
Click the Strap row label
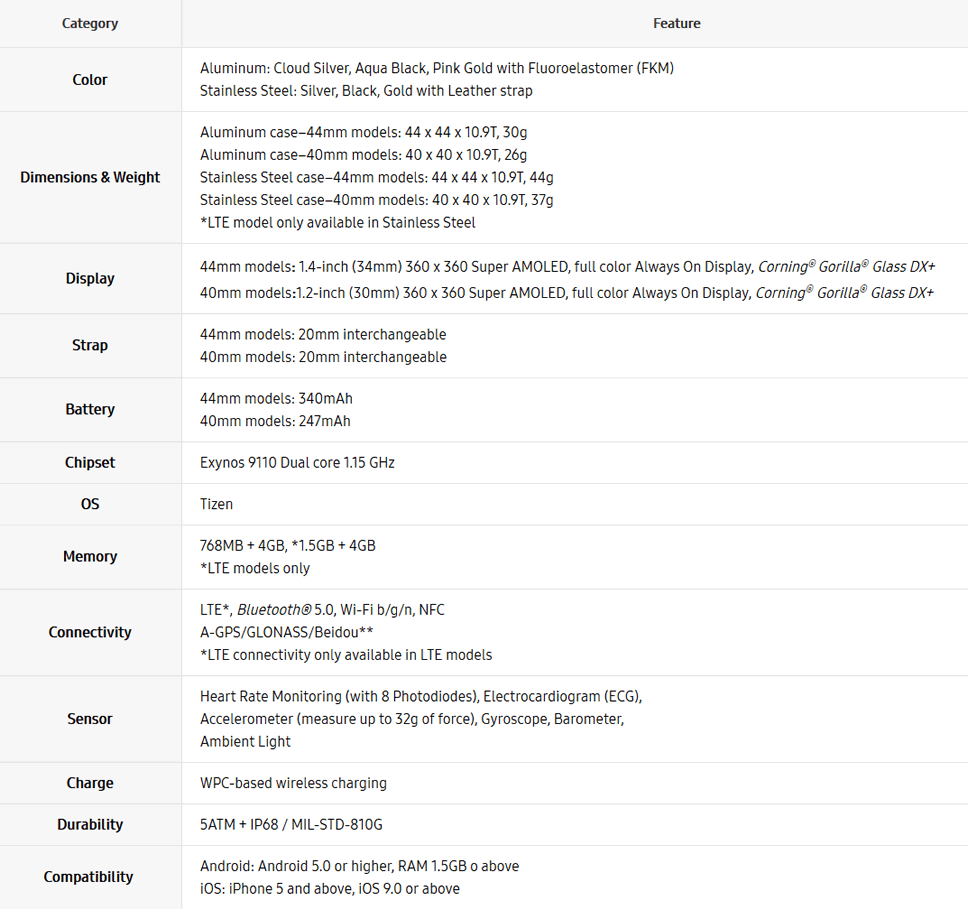90,345
